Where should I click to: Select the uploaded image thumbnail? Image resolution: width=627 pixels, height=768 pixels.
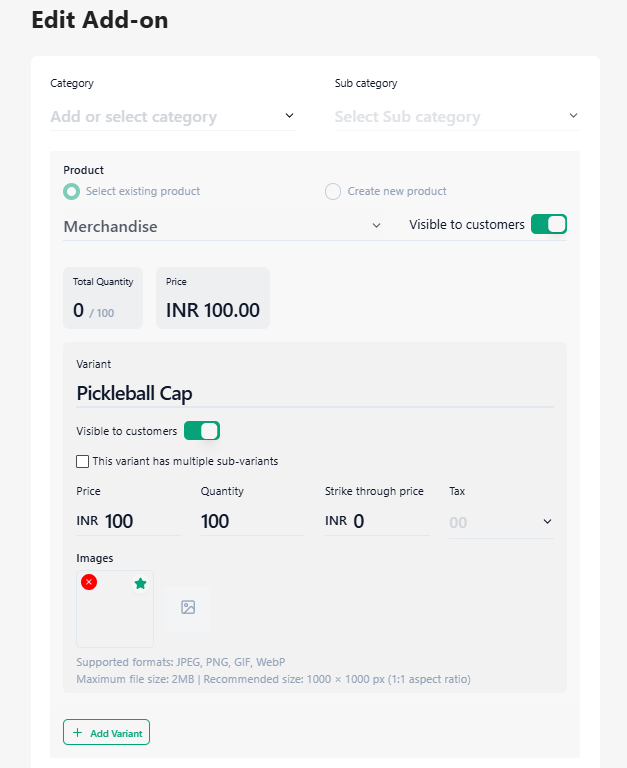(115, 609)
